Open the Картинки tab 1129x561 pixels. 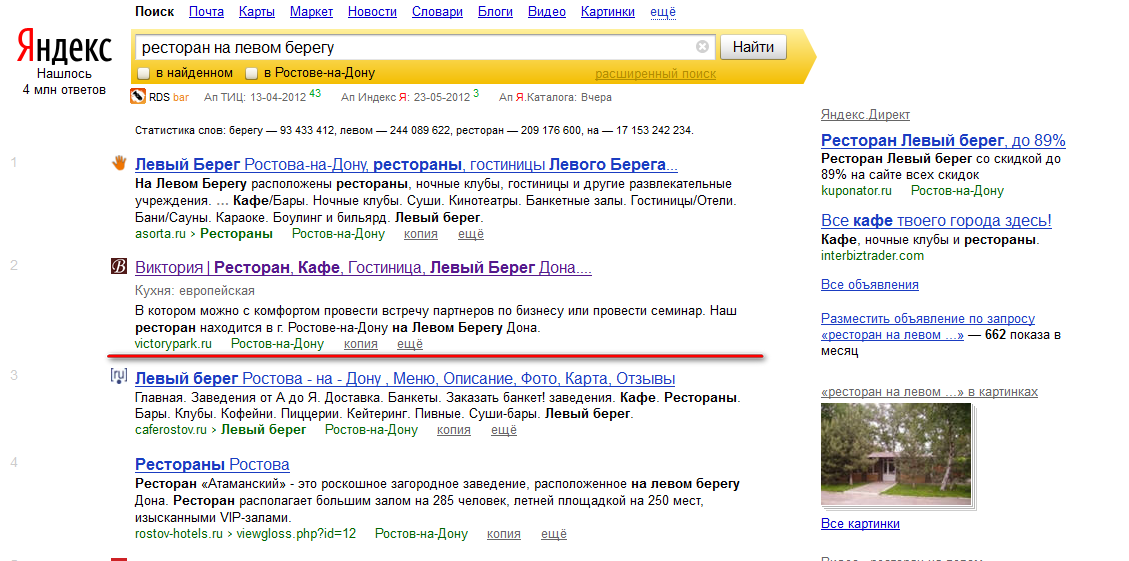click(608, 12)
